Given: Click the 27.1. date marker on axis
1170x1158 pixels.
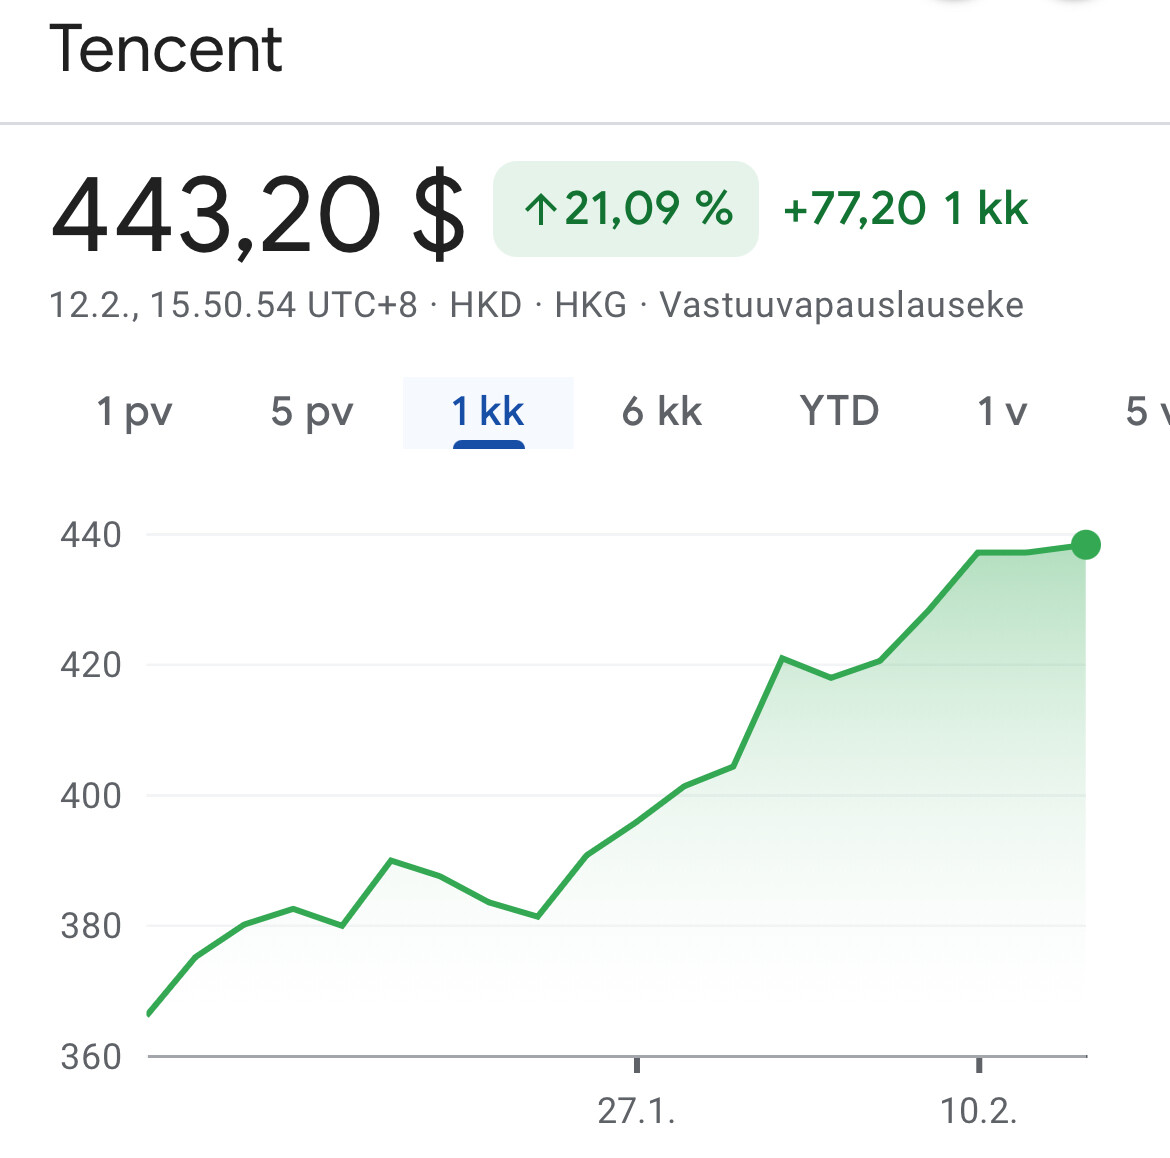Looking at the screenshot, I should [636, 1111].
